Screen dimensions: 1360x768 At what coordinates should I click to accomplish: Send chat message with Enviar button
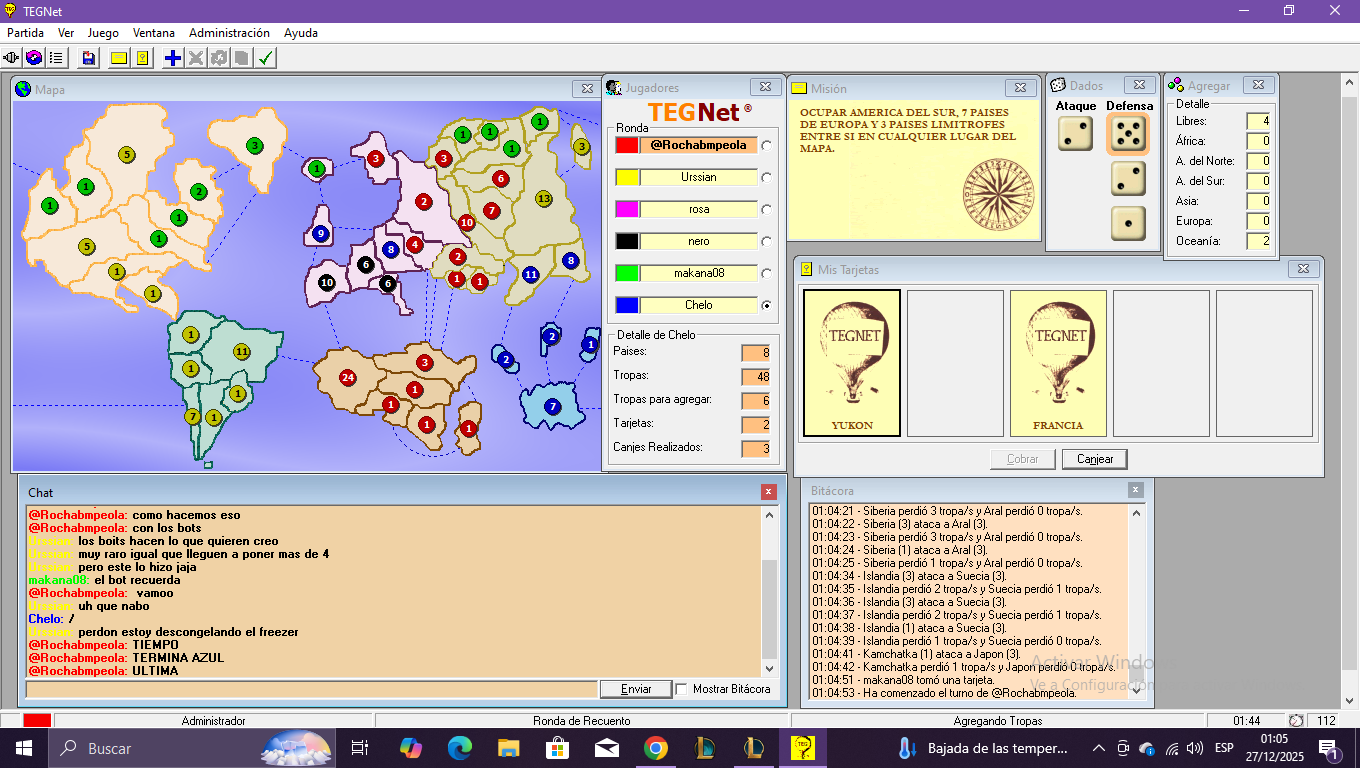coord(635,689)
